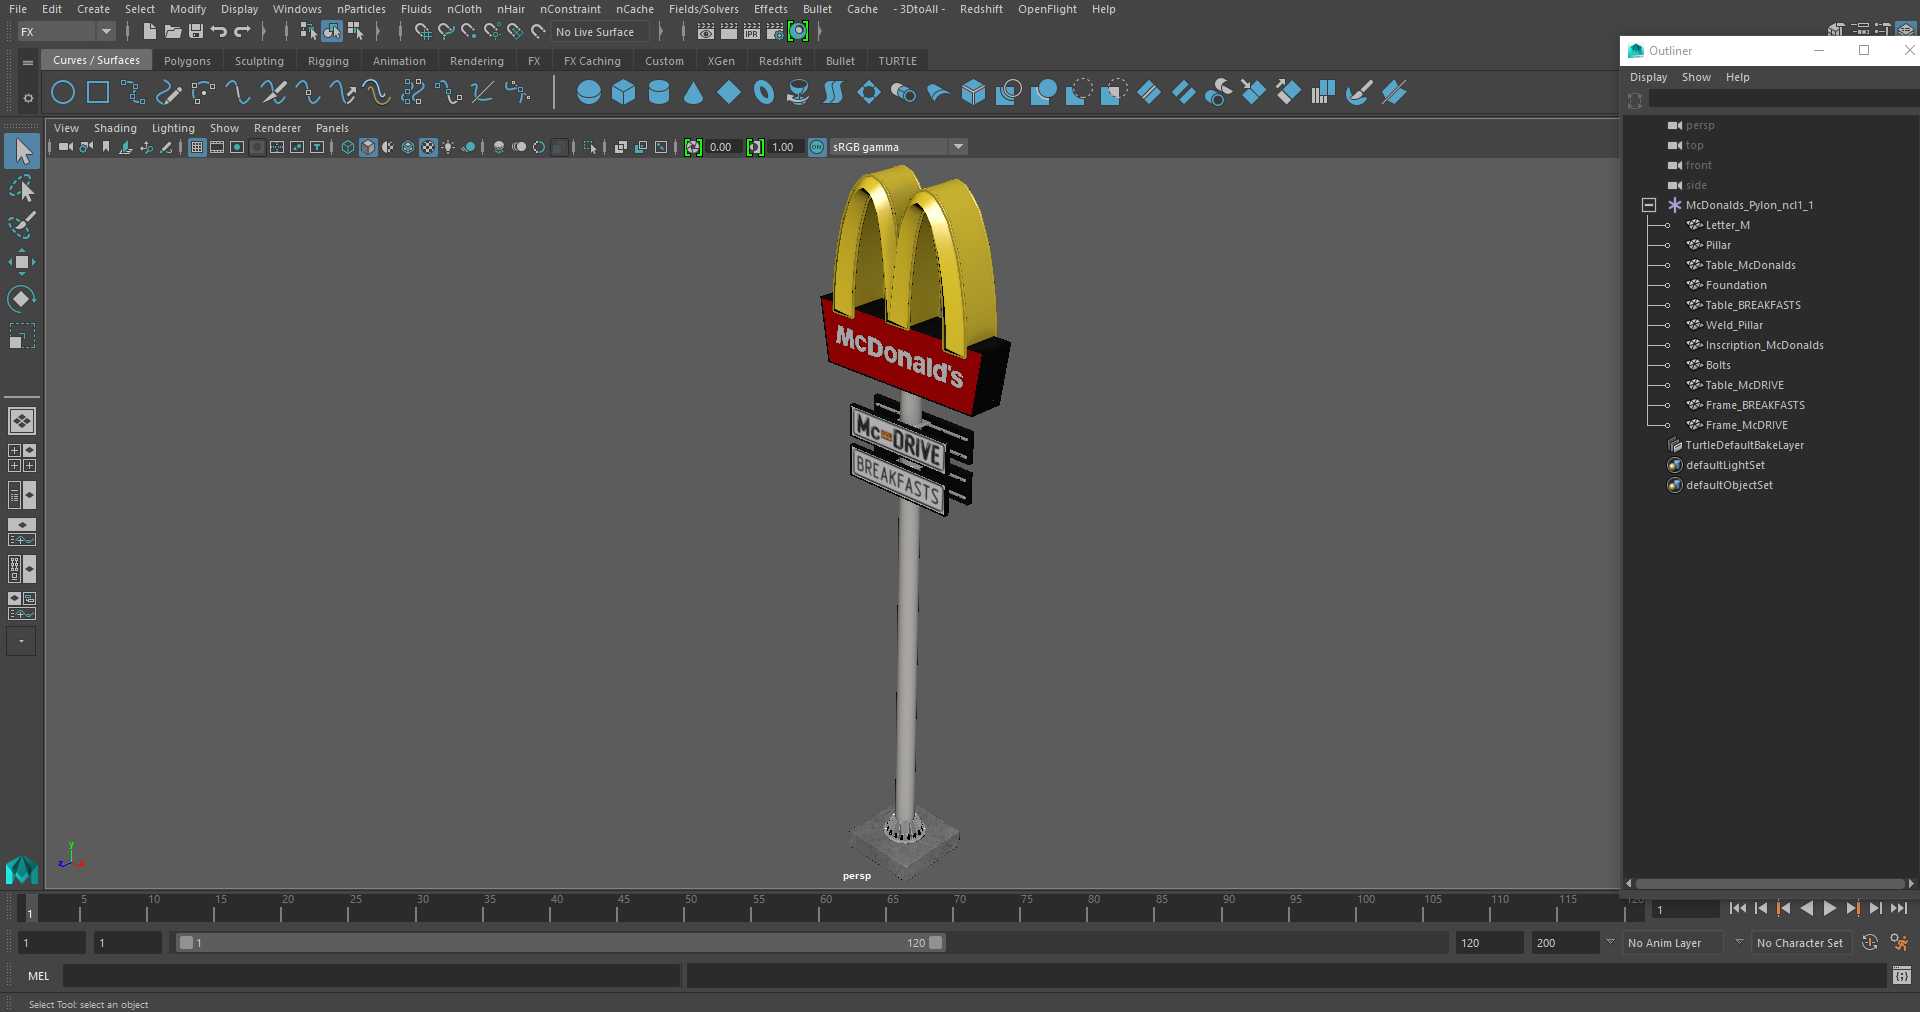Save the scene with the disk icon
The height and width of the screenshot is (1012, 1920).
click(x=196, y=32)
